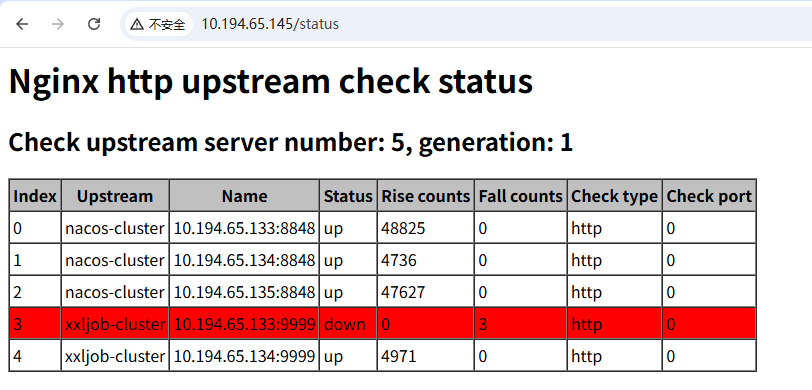The height and width of the screenshot is (390, 812).
Task: Select server name 10.194.65.134:9999
Action: (244, 356)
